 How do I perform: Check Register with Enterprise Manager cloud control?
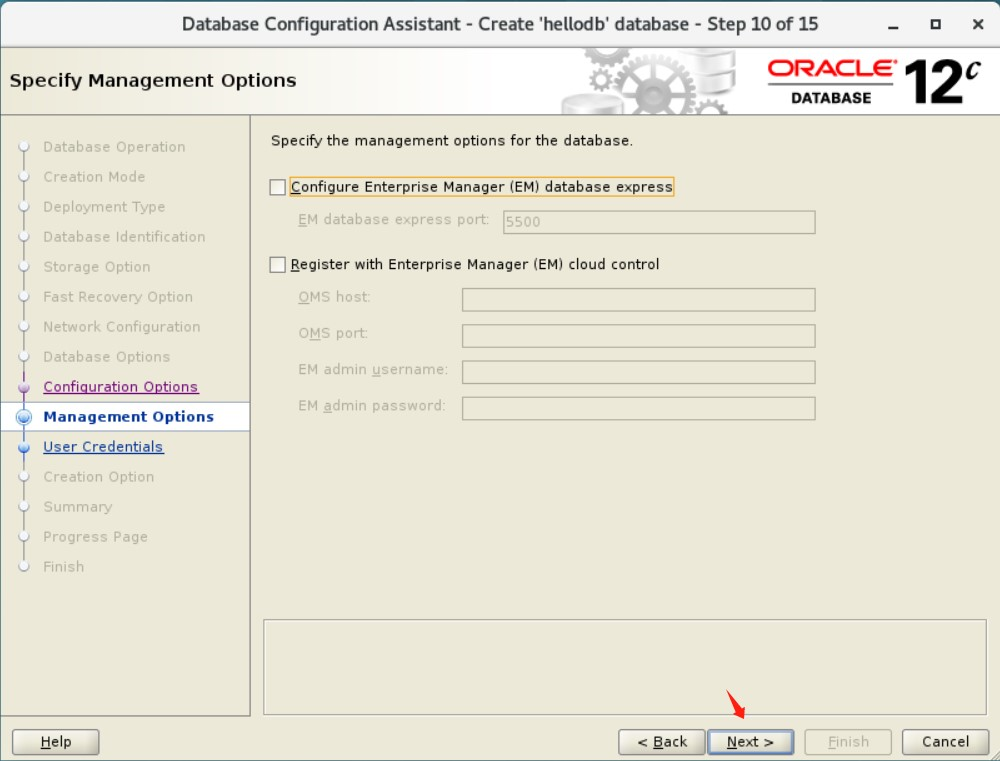tap(277, 265)
